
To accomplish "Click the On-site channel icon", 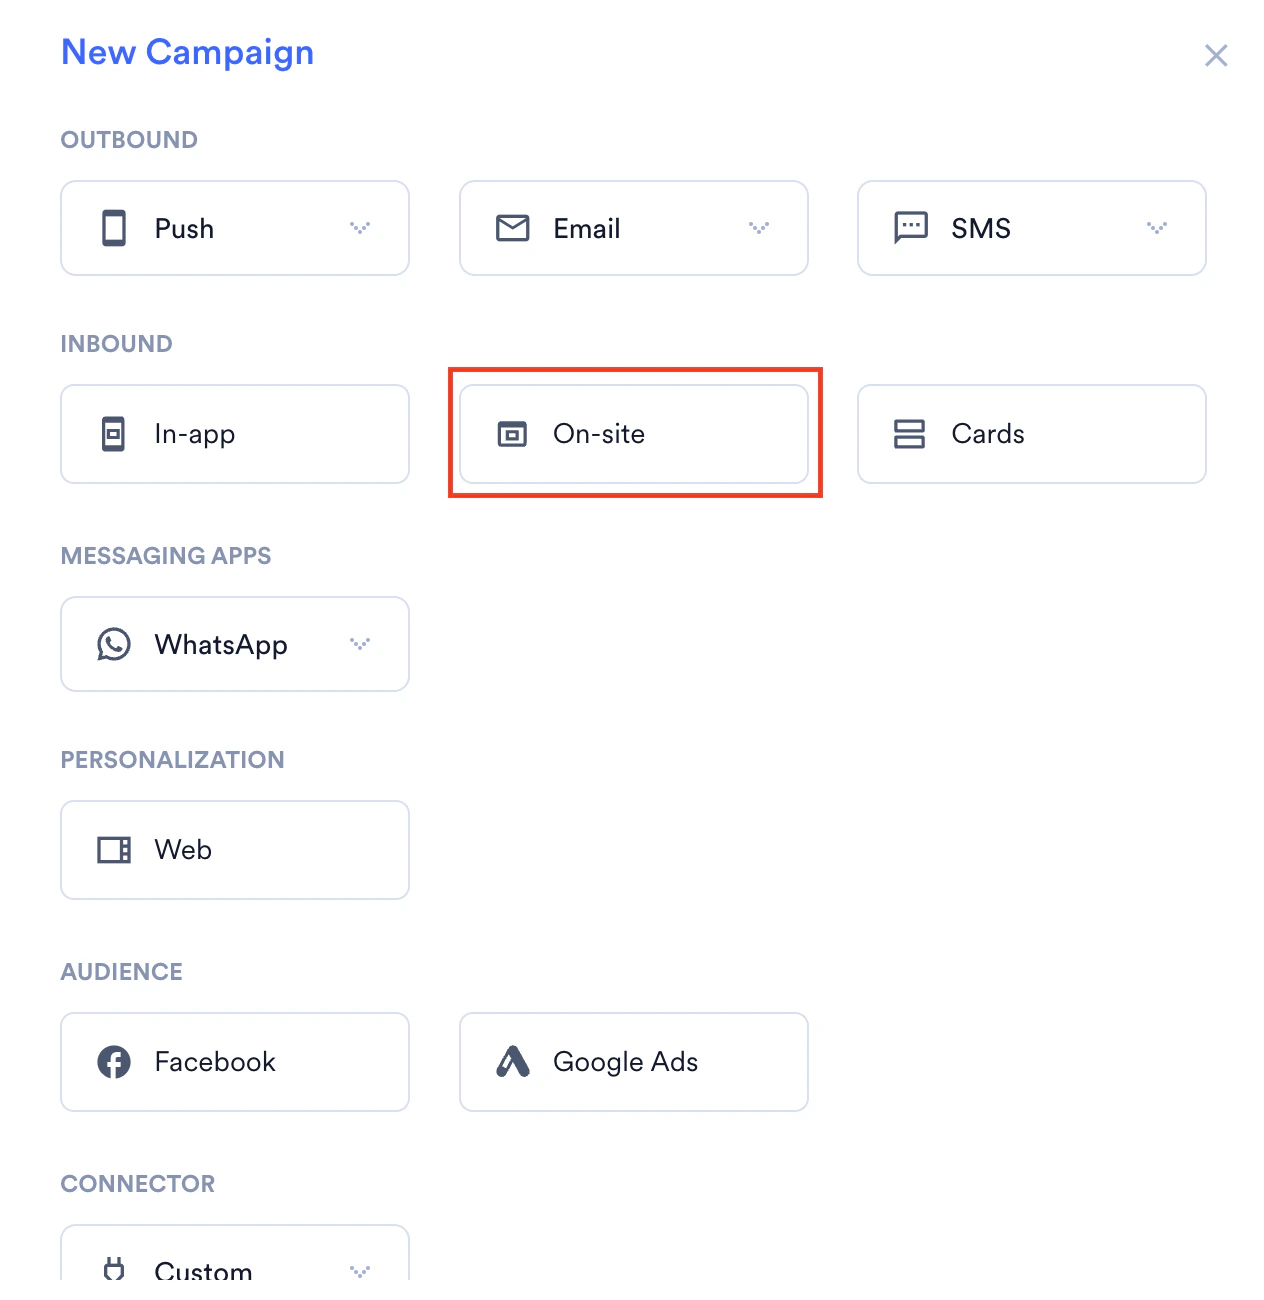I will coord(511,434).
